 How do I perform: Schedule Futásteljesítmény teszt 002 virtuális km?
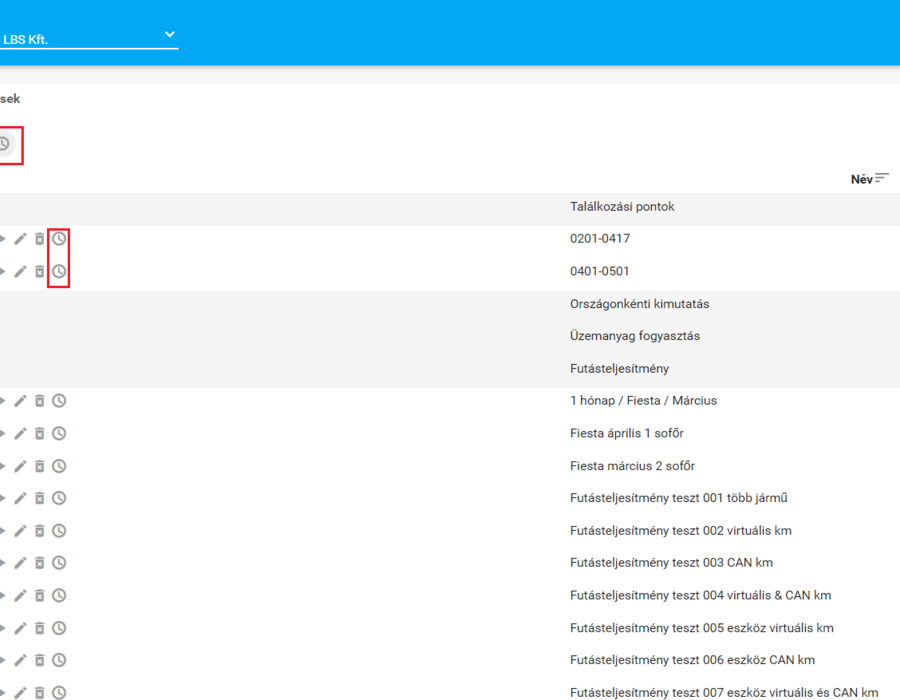(x=59, y=531)
